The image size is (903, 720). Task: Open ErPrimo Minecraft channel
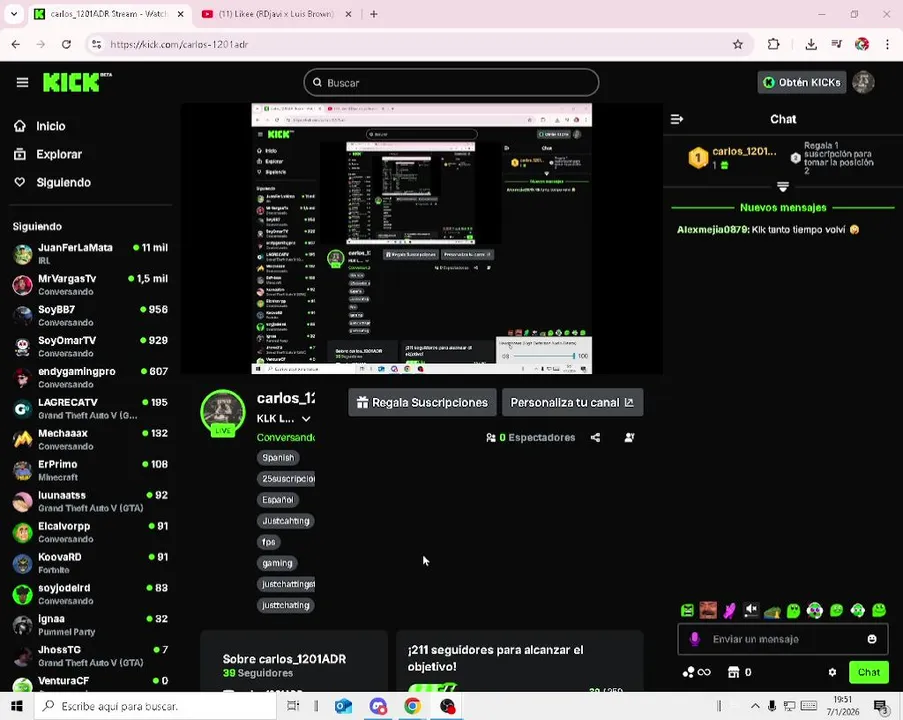90,470
